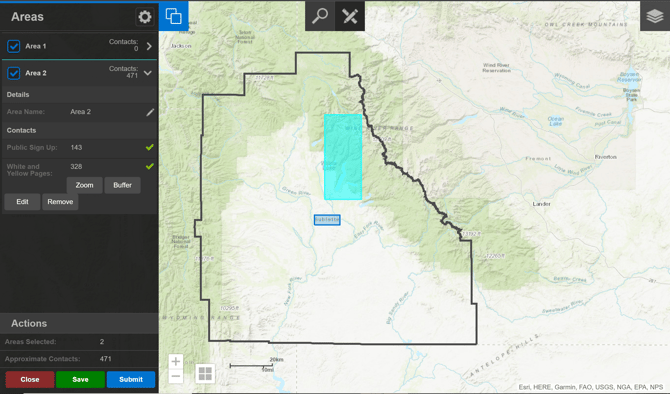The image size is (670, 394).
Task: Click the Riverton label on the map
Action: click(x=605, y=157)
